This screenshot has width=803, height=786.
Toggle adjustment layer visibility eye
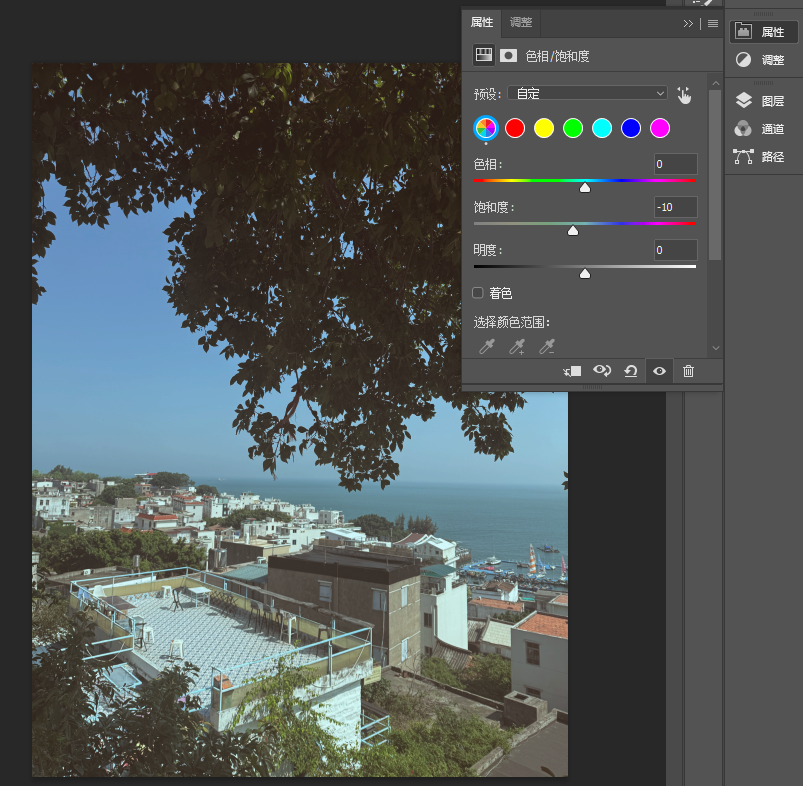coord(660,371)
